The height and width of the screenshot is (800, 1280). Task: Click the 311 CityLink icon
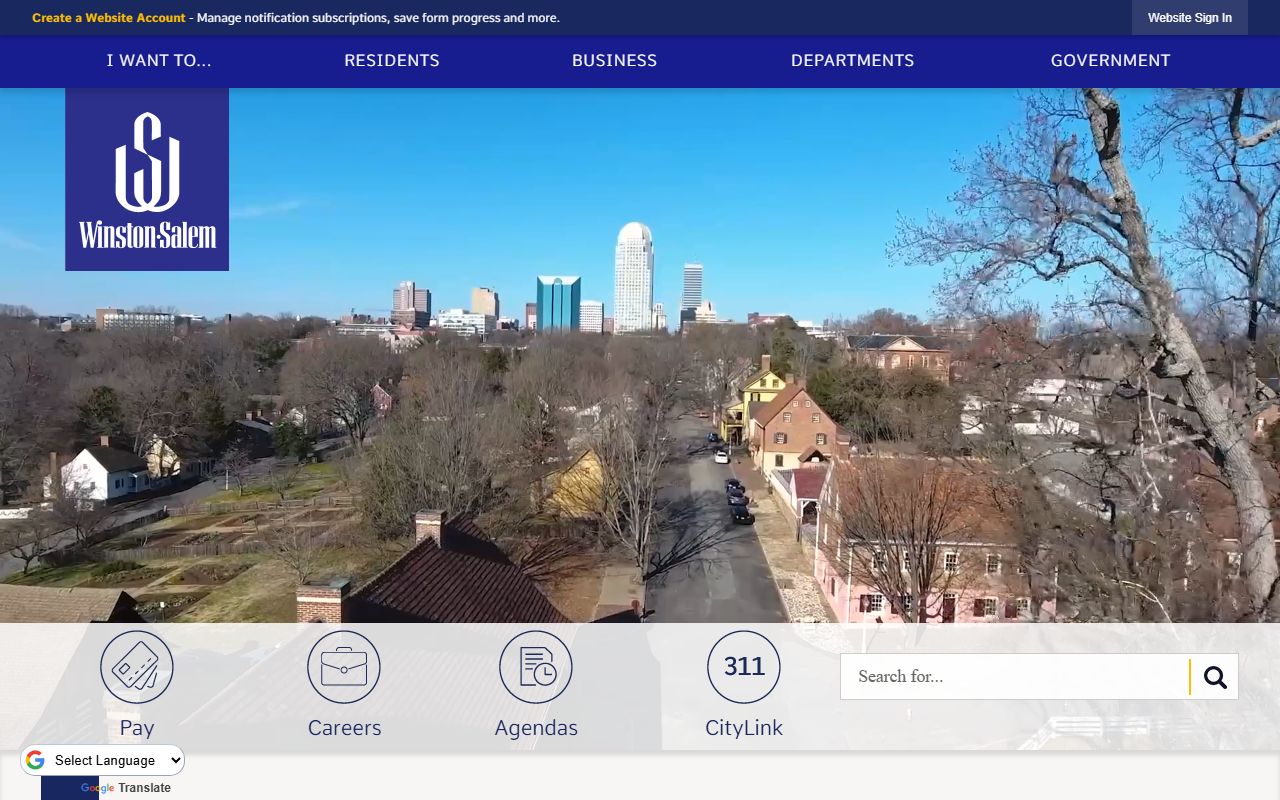(x=744, y=667)
